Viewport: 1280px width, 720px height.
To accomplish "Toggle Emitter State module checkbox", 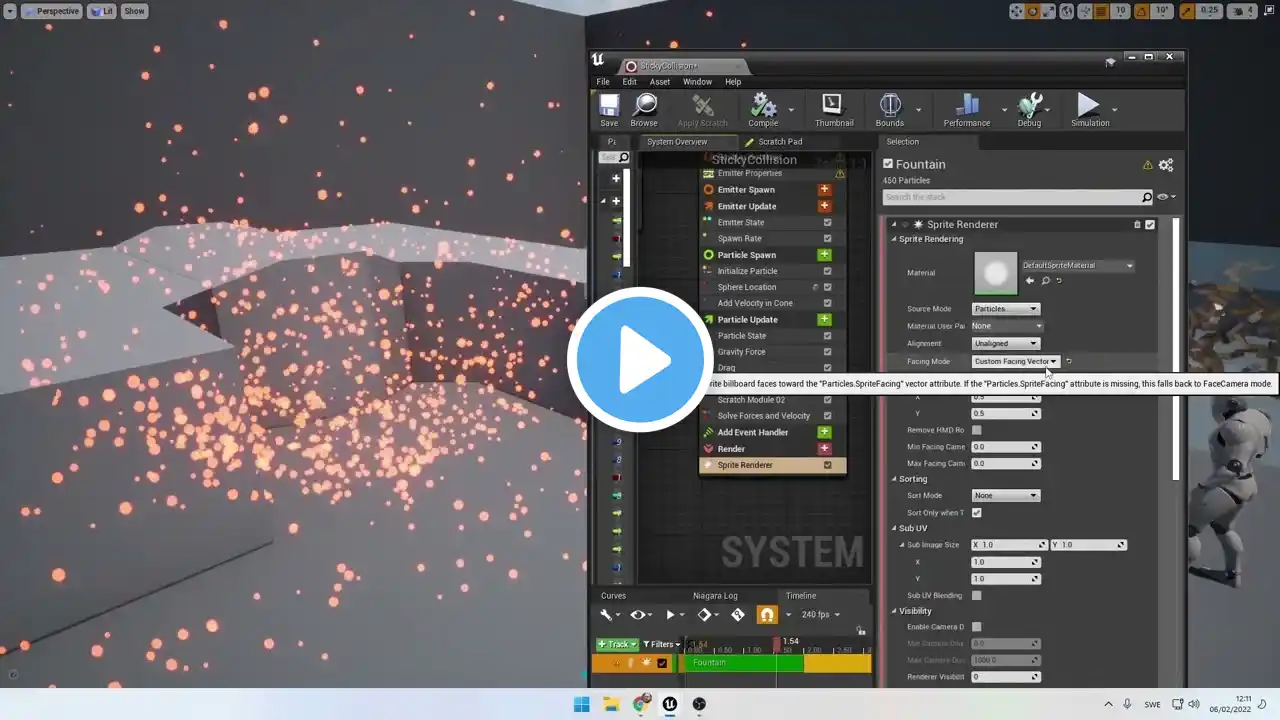I will coord(827,223).
